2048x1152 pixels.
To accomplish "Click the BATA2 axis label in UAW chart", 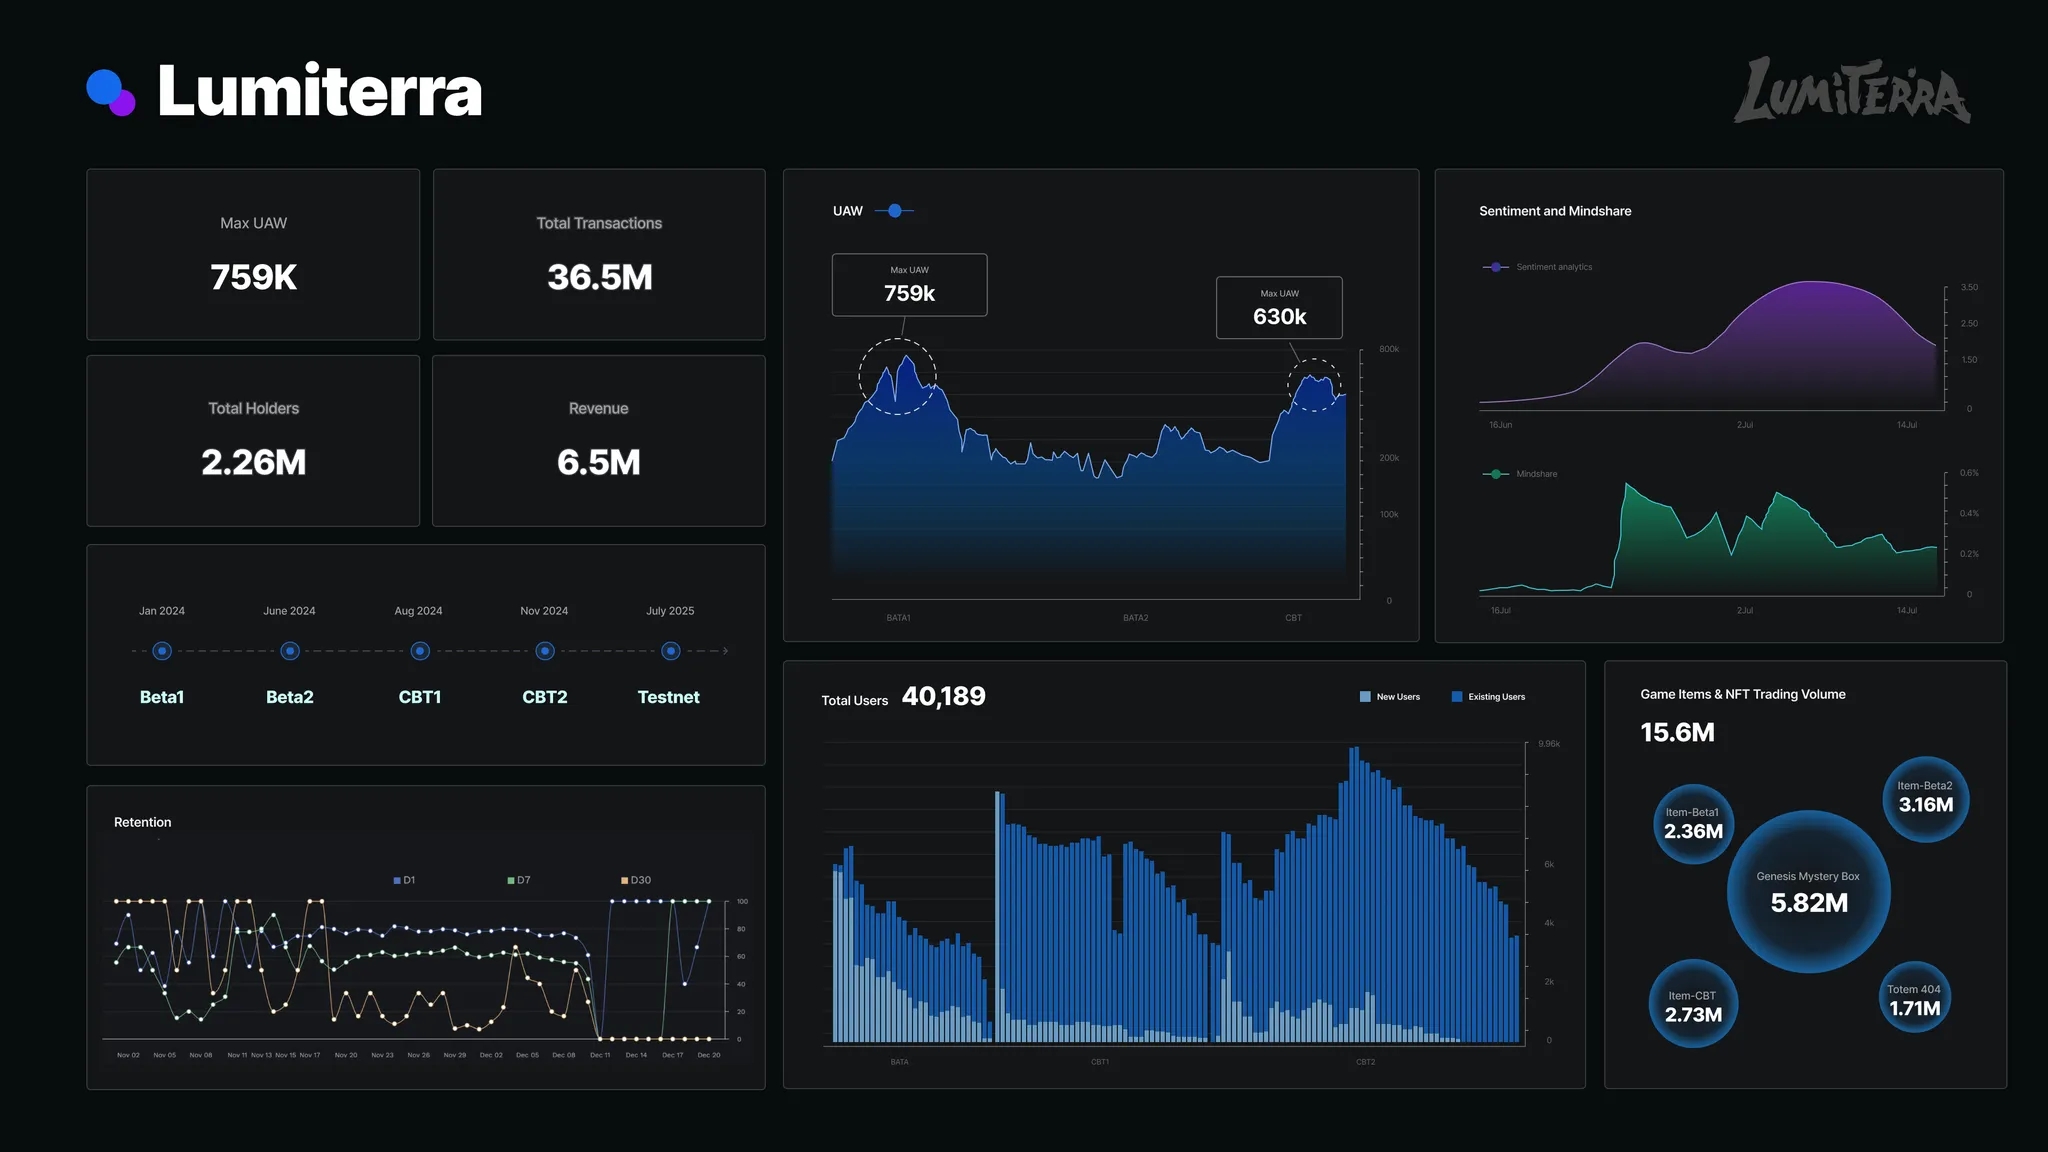I will [x=1135, y=618].
